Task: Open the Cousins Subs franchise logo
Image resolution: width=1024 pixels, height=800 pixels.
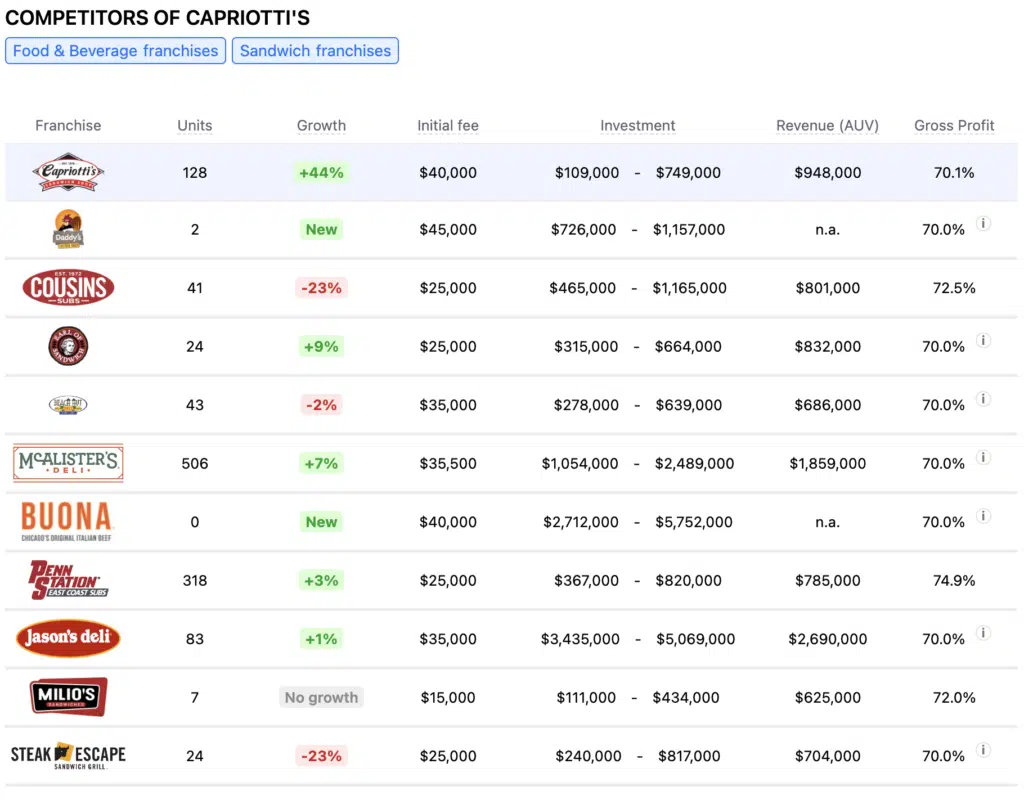Action: [68, 288]
